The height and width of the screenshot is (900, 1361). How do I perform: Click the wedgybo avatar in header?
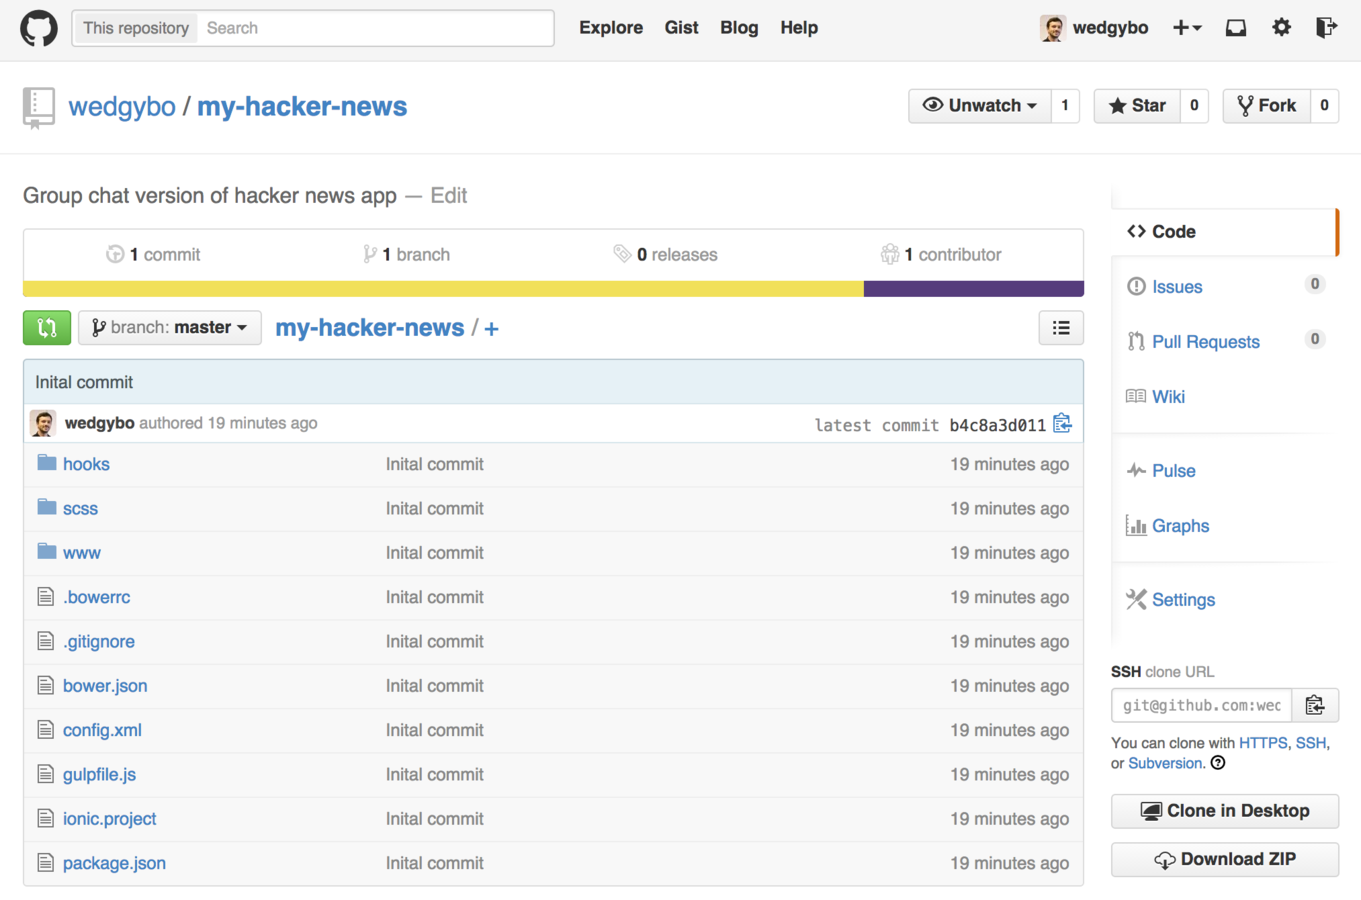1052,28
